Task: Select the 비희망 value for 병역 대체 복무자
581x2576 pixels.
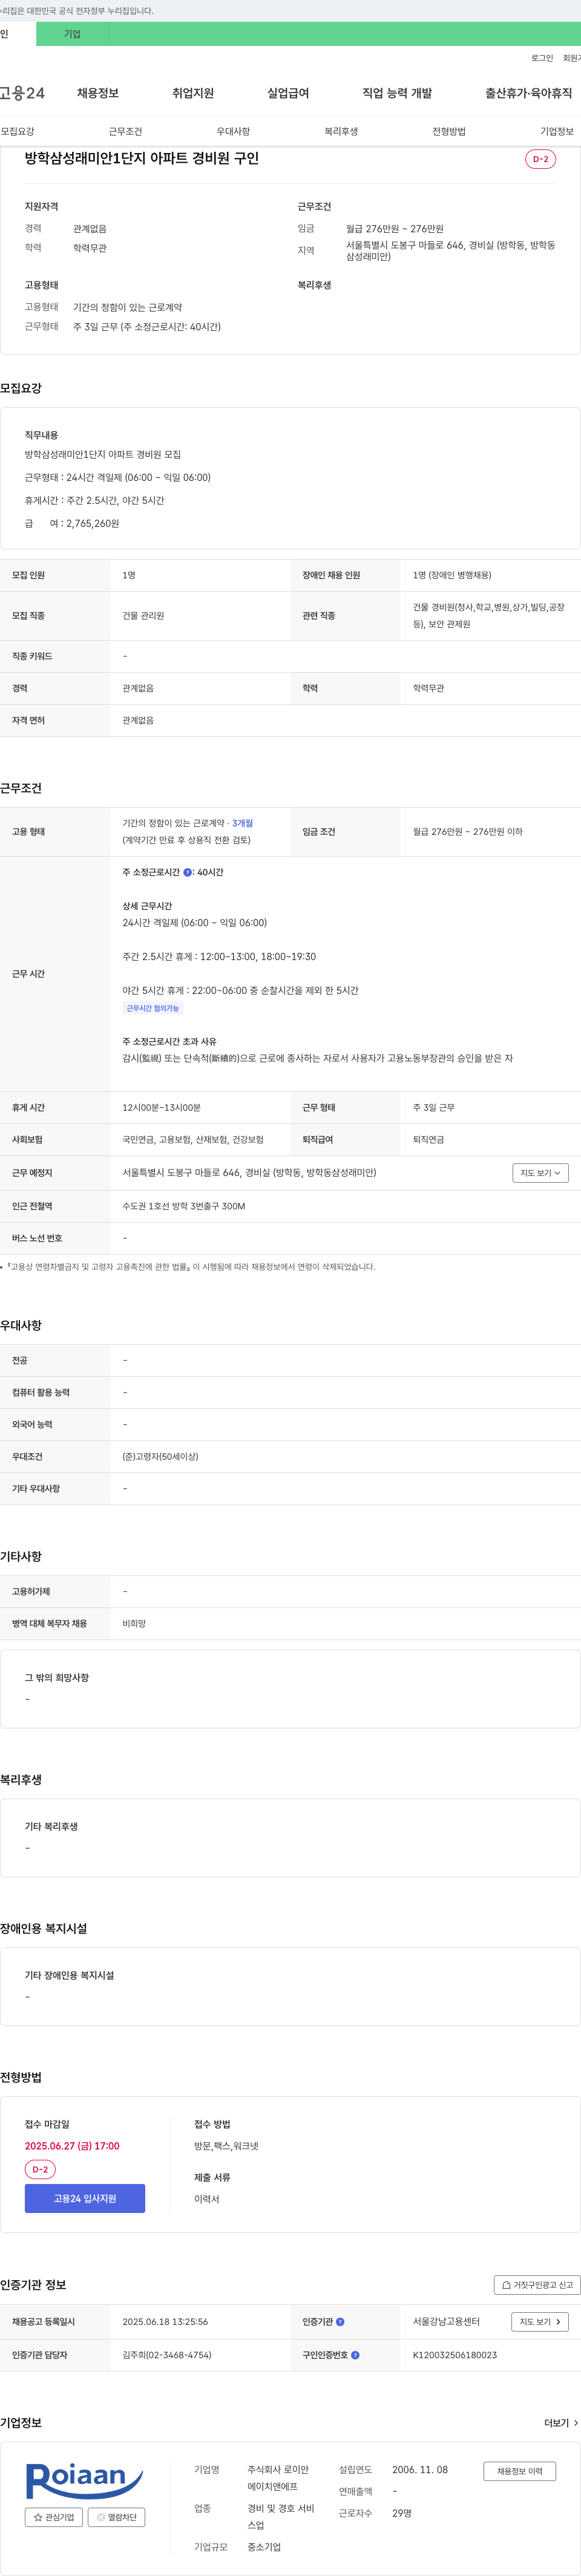Action: click(x=134, y=1624)
